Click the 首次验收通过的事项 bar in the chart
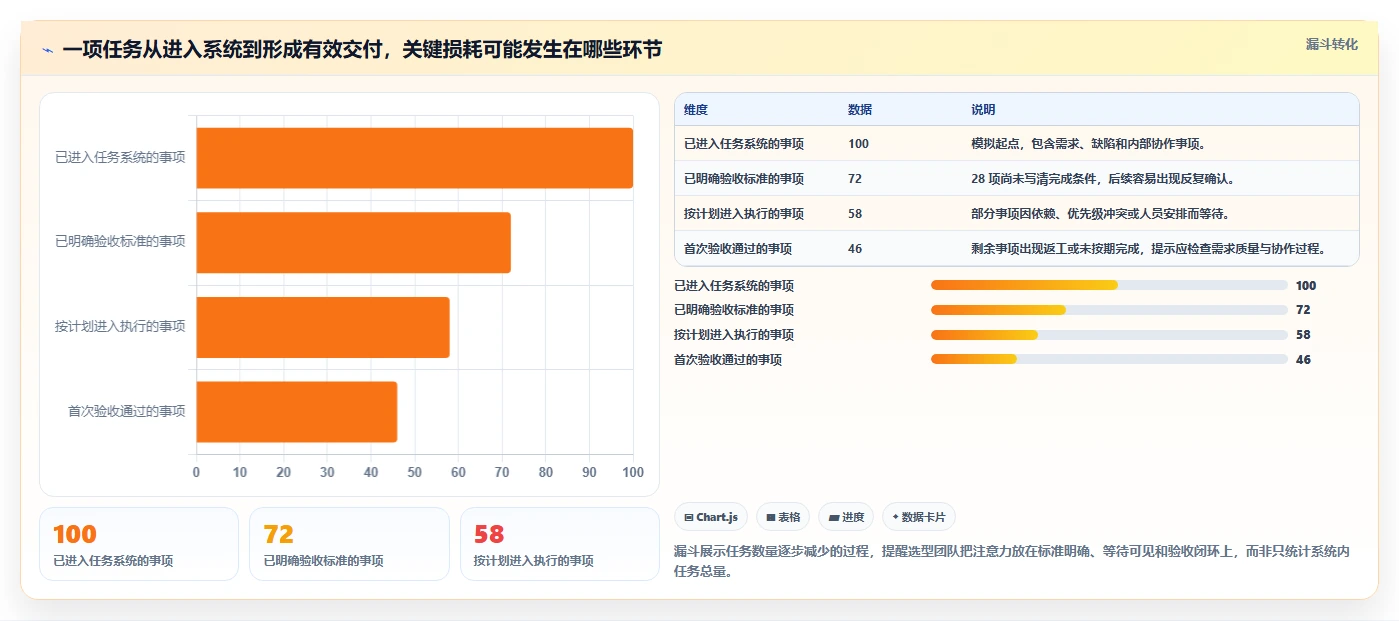 click(x=296, y=411)
